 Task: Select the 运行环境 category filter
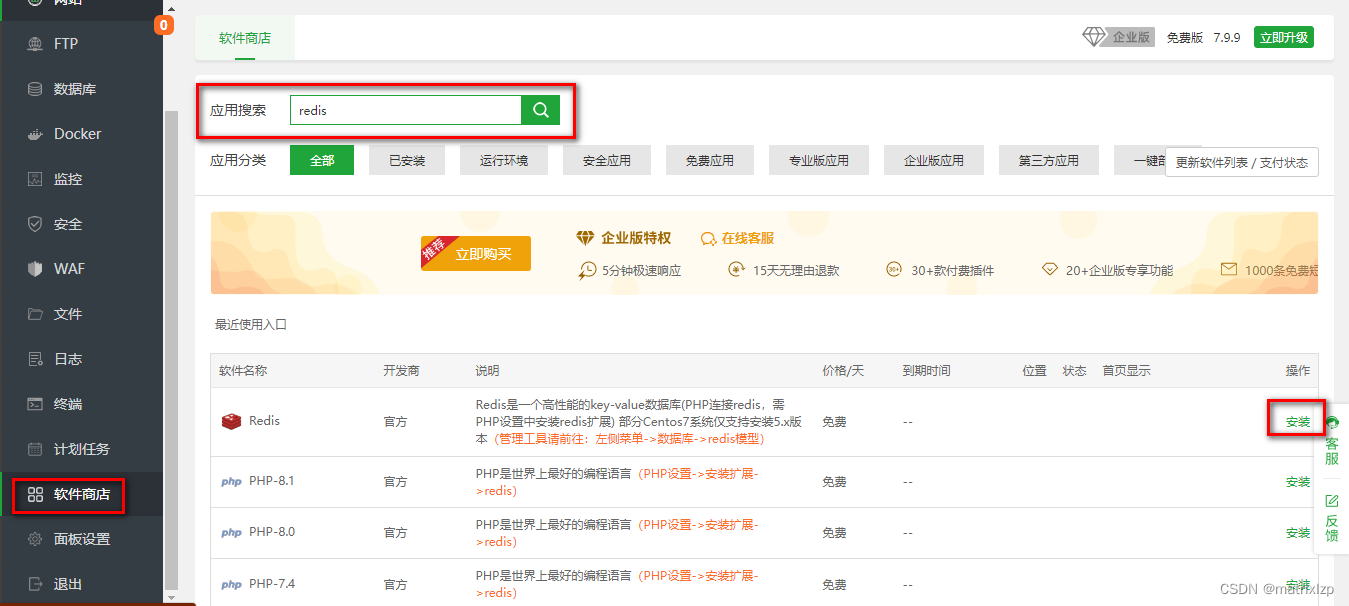click(504, 160)
